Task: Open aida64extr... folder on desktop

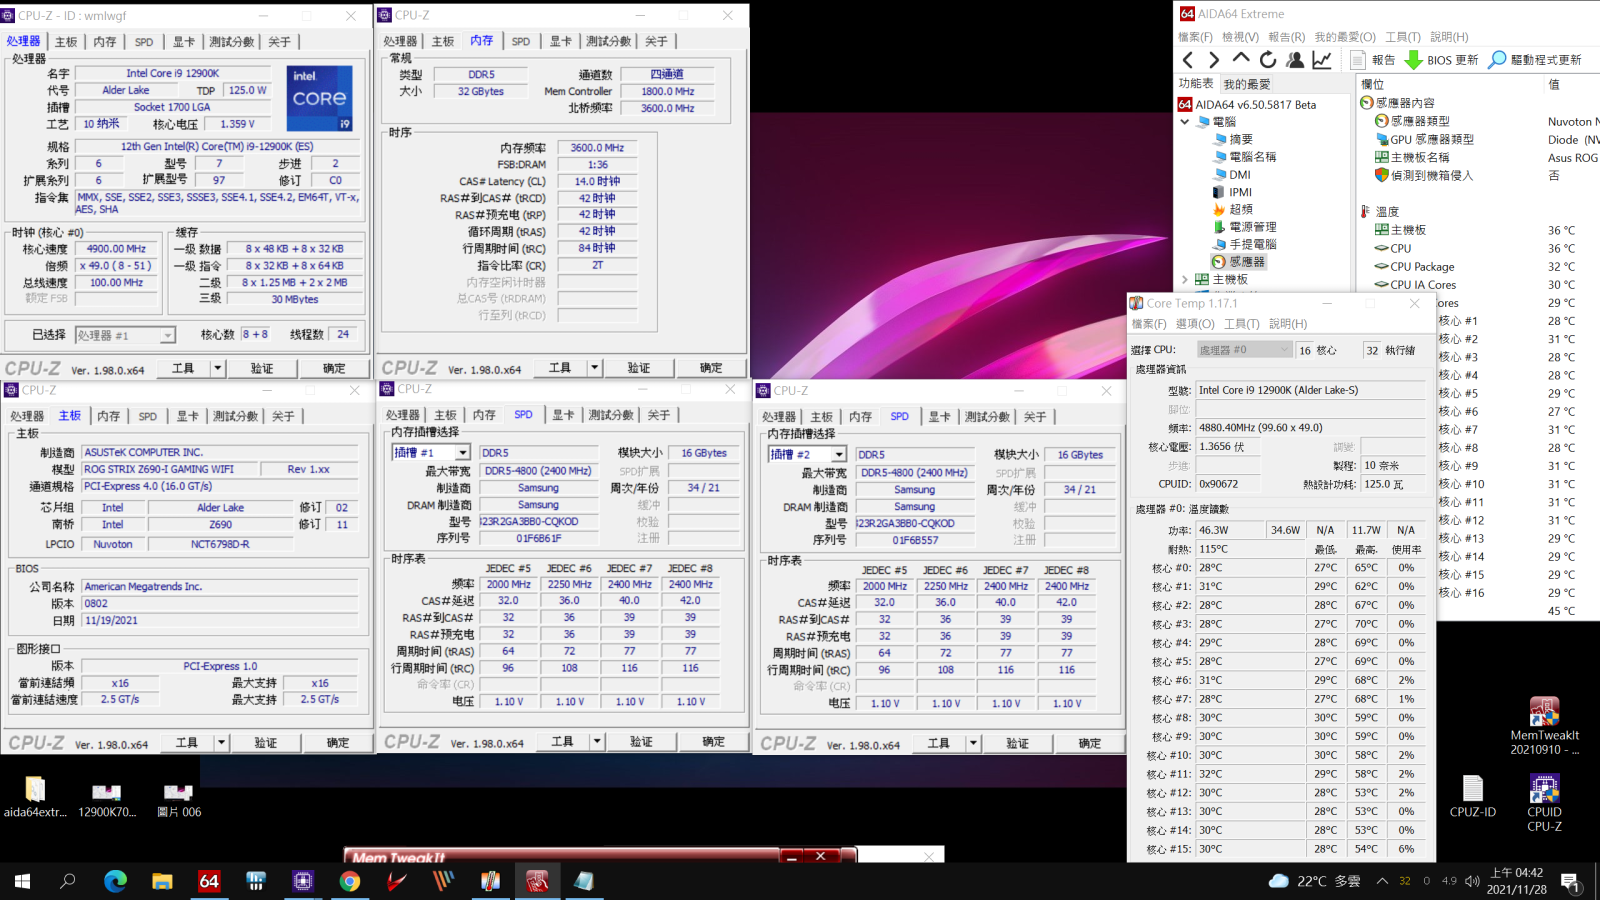Action: [35, 796]
